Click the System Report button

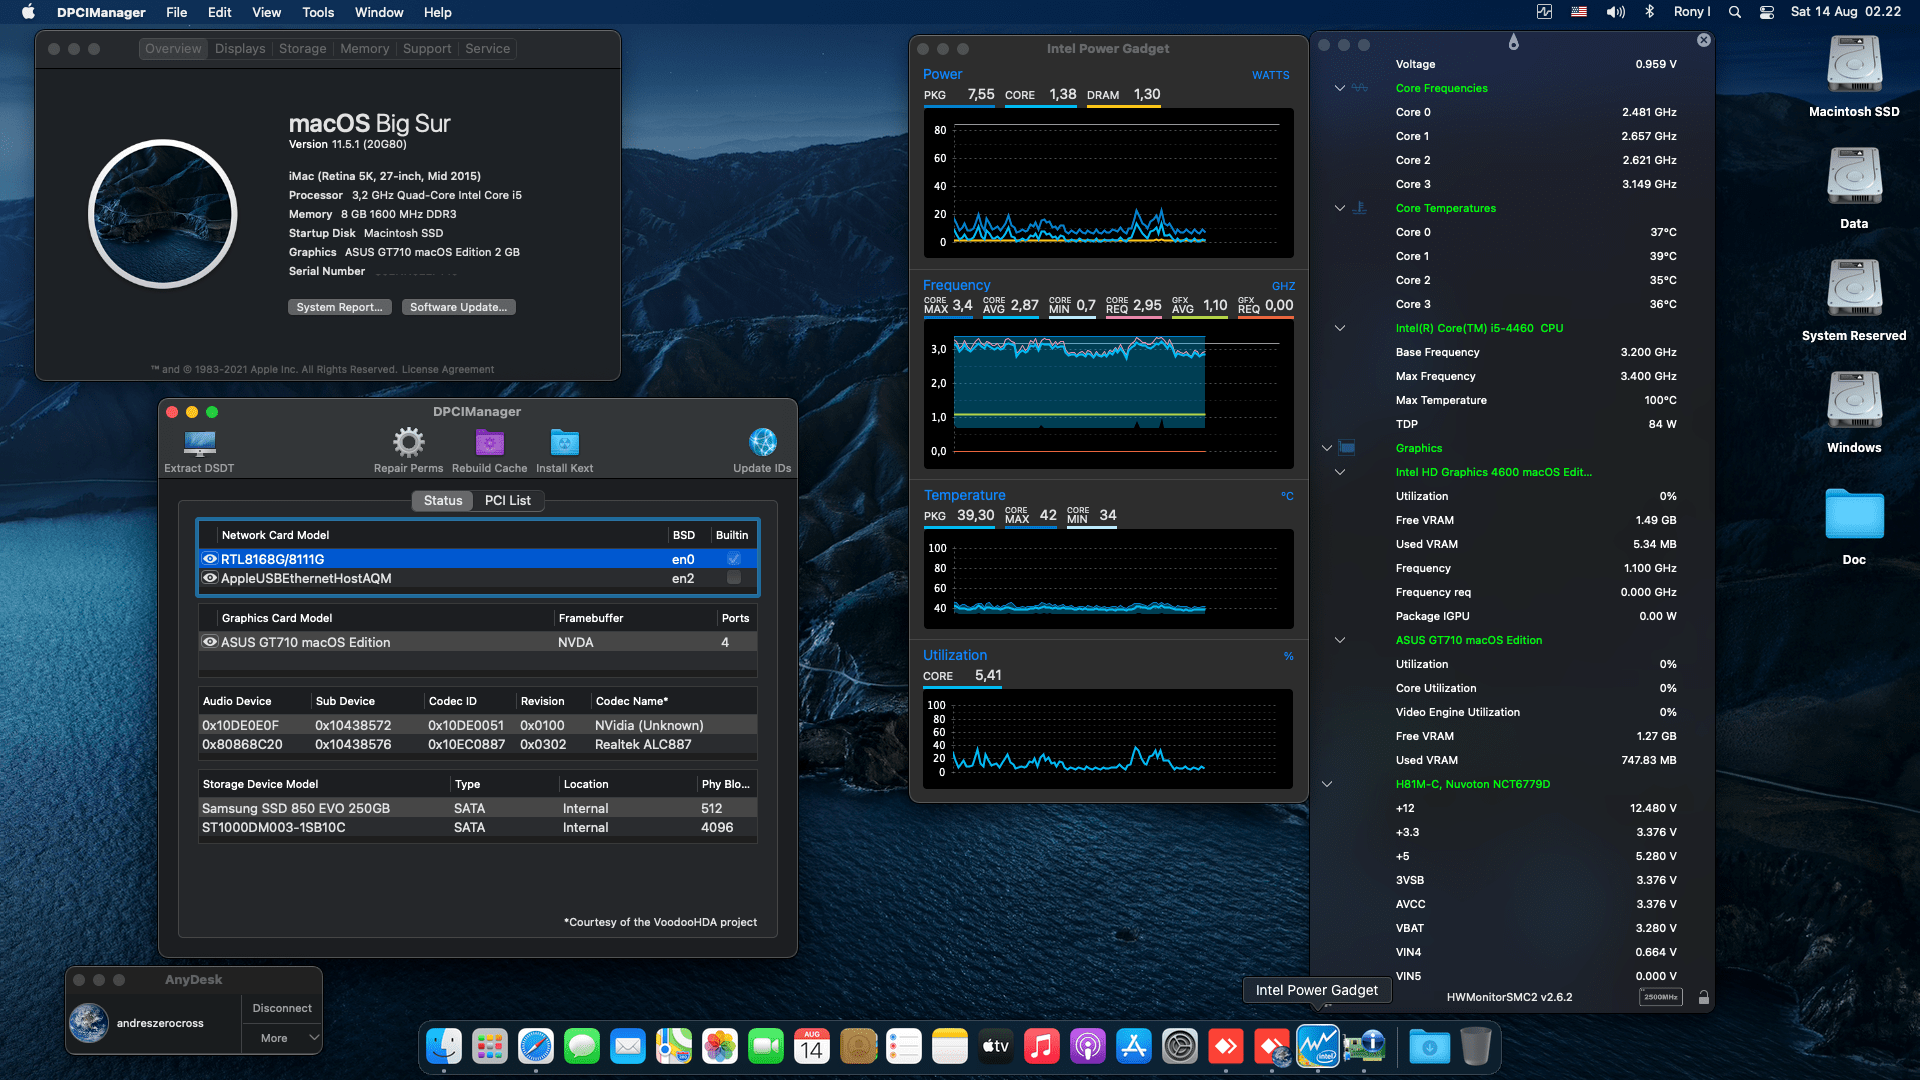point(339,307)
